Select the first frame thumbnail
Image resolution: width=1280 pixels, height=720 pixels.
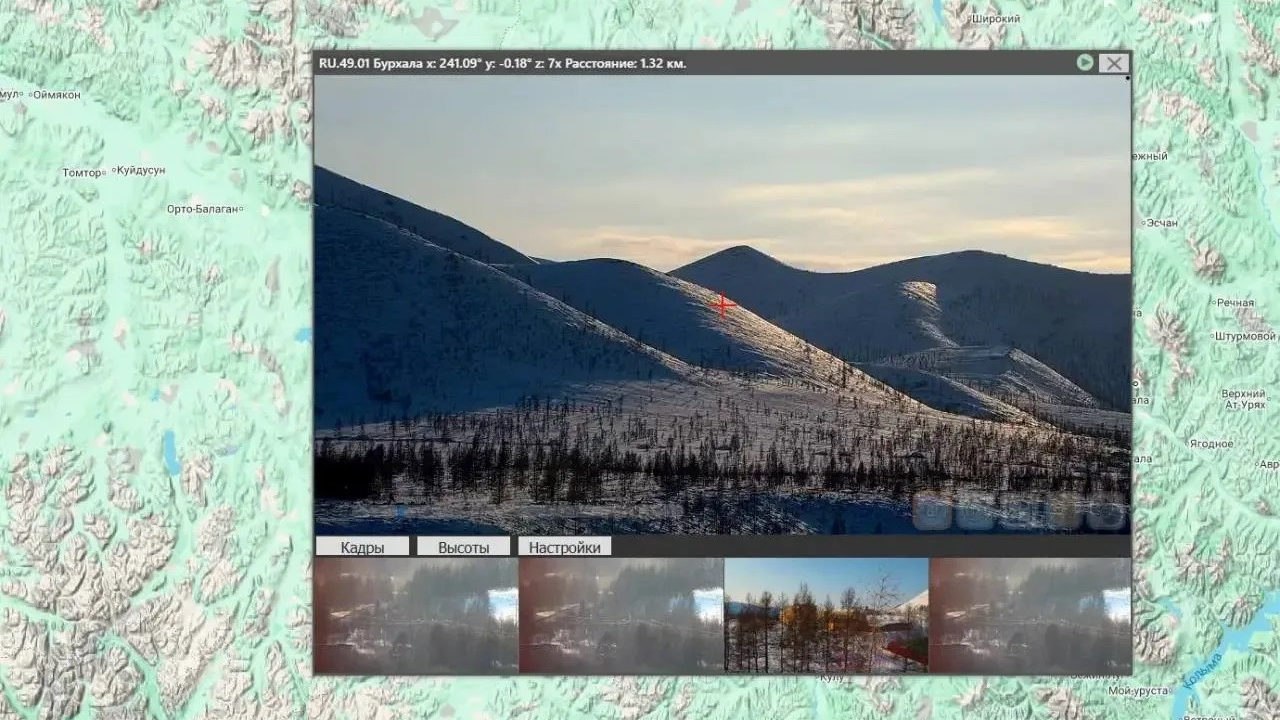[x=416, y=615]
